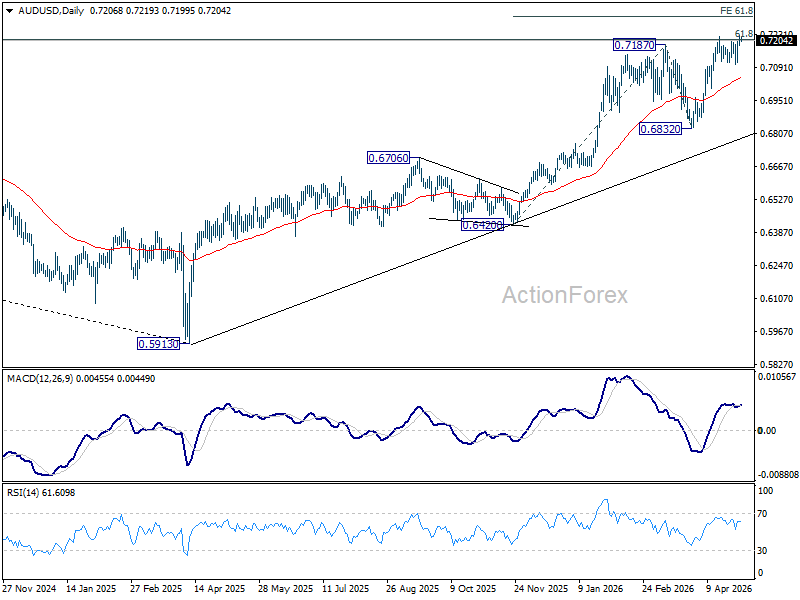
Task: Click the 24 Nov 2025 date marker
Action: (x=541, y=588)
